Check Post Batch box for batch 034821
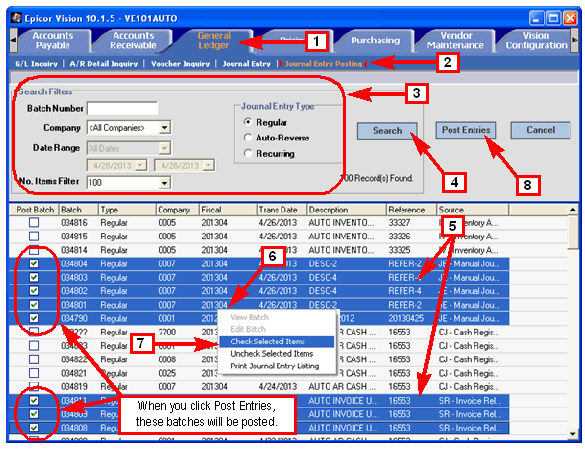This screenshot has height=455, width=585. click(x=34, y=373)
